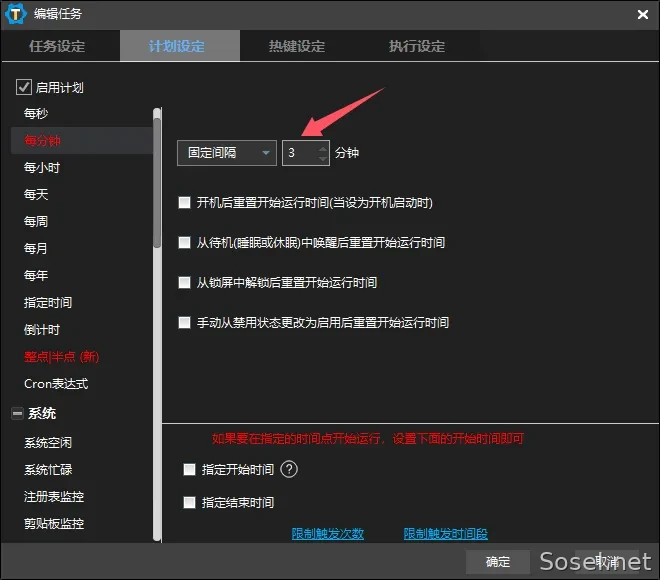Select 每年 schedule type

click(x=82, y=275)
